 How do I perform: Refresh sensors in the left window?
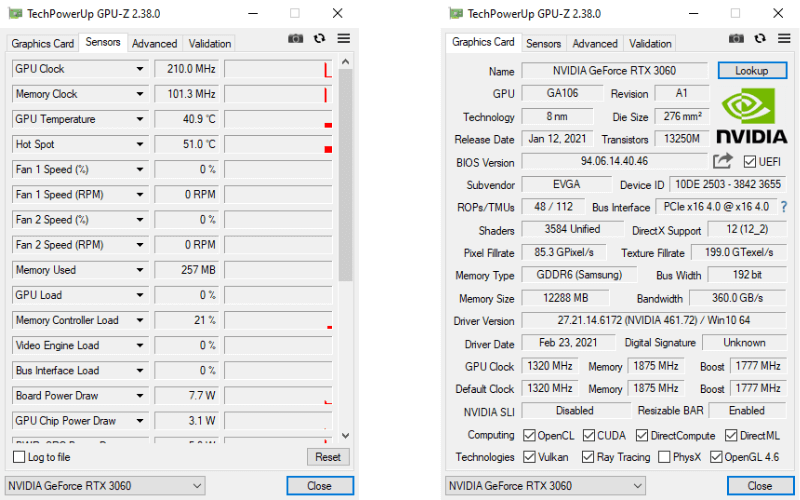319,38
